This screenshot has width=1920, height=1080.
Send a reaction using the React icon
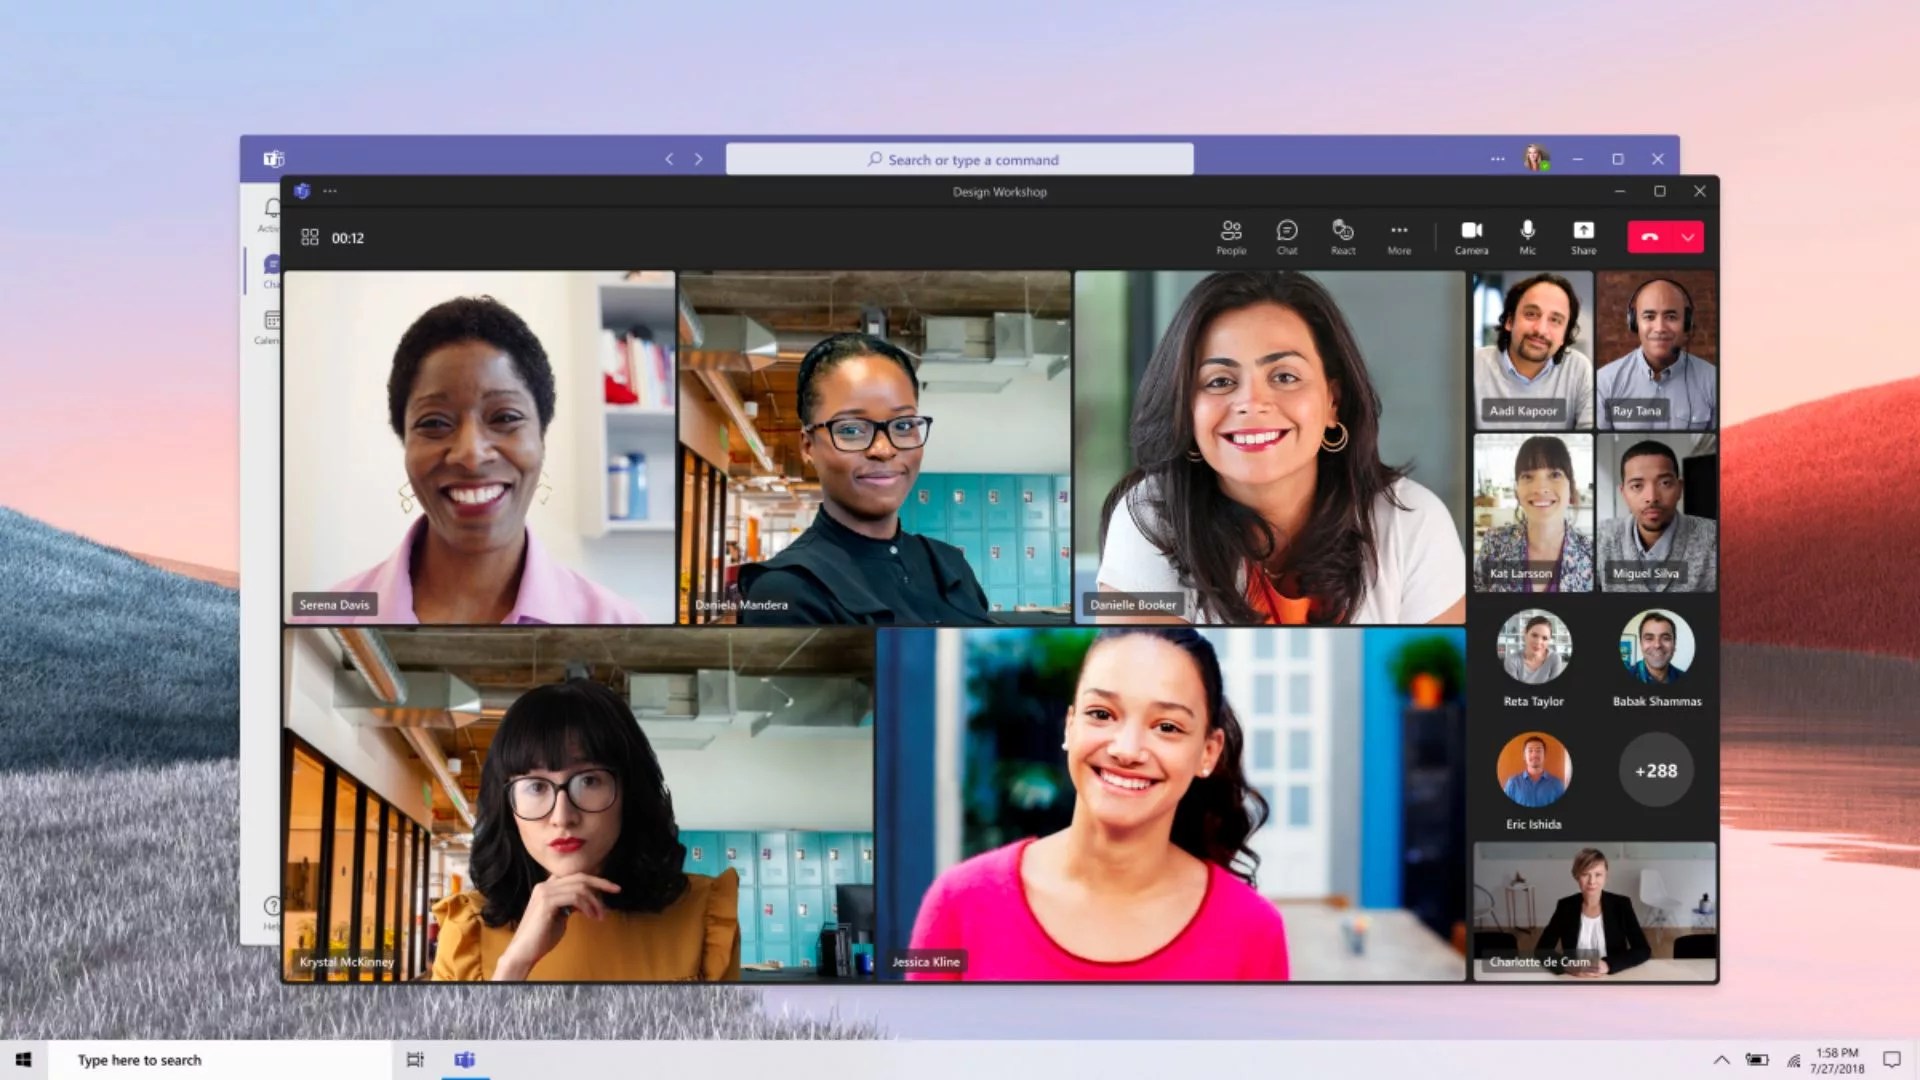click(1343, 237)
